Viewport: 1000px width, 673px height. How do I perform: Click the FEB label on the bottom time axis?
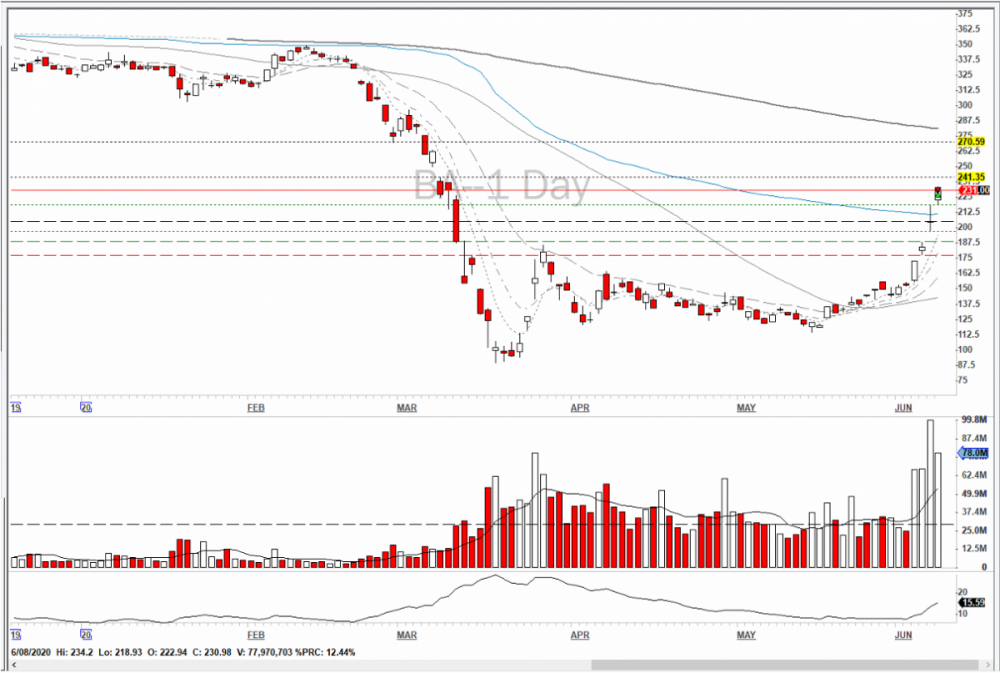(x=255, y=636)
